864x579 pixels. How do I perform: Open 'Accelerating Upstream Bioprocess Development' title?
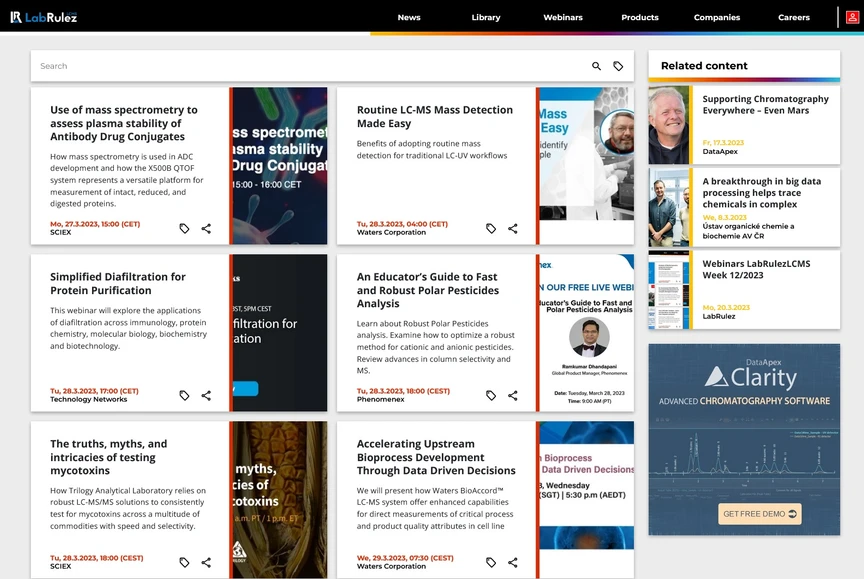coord(436,457)
